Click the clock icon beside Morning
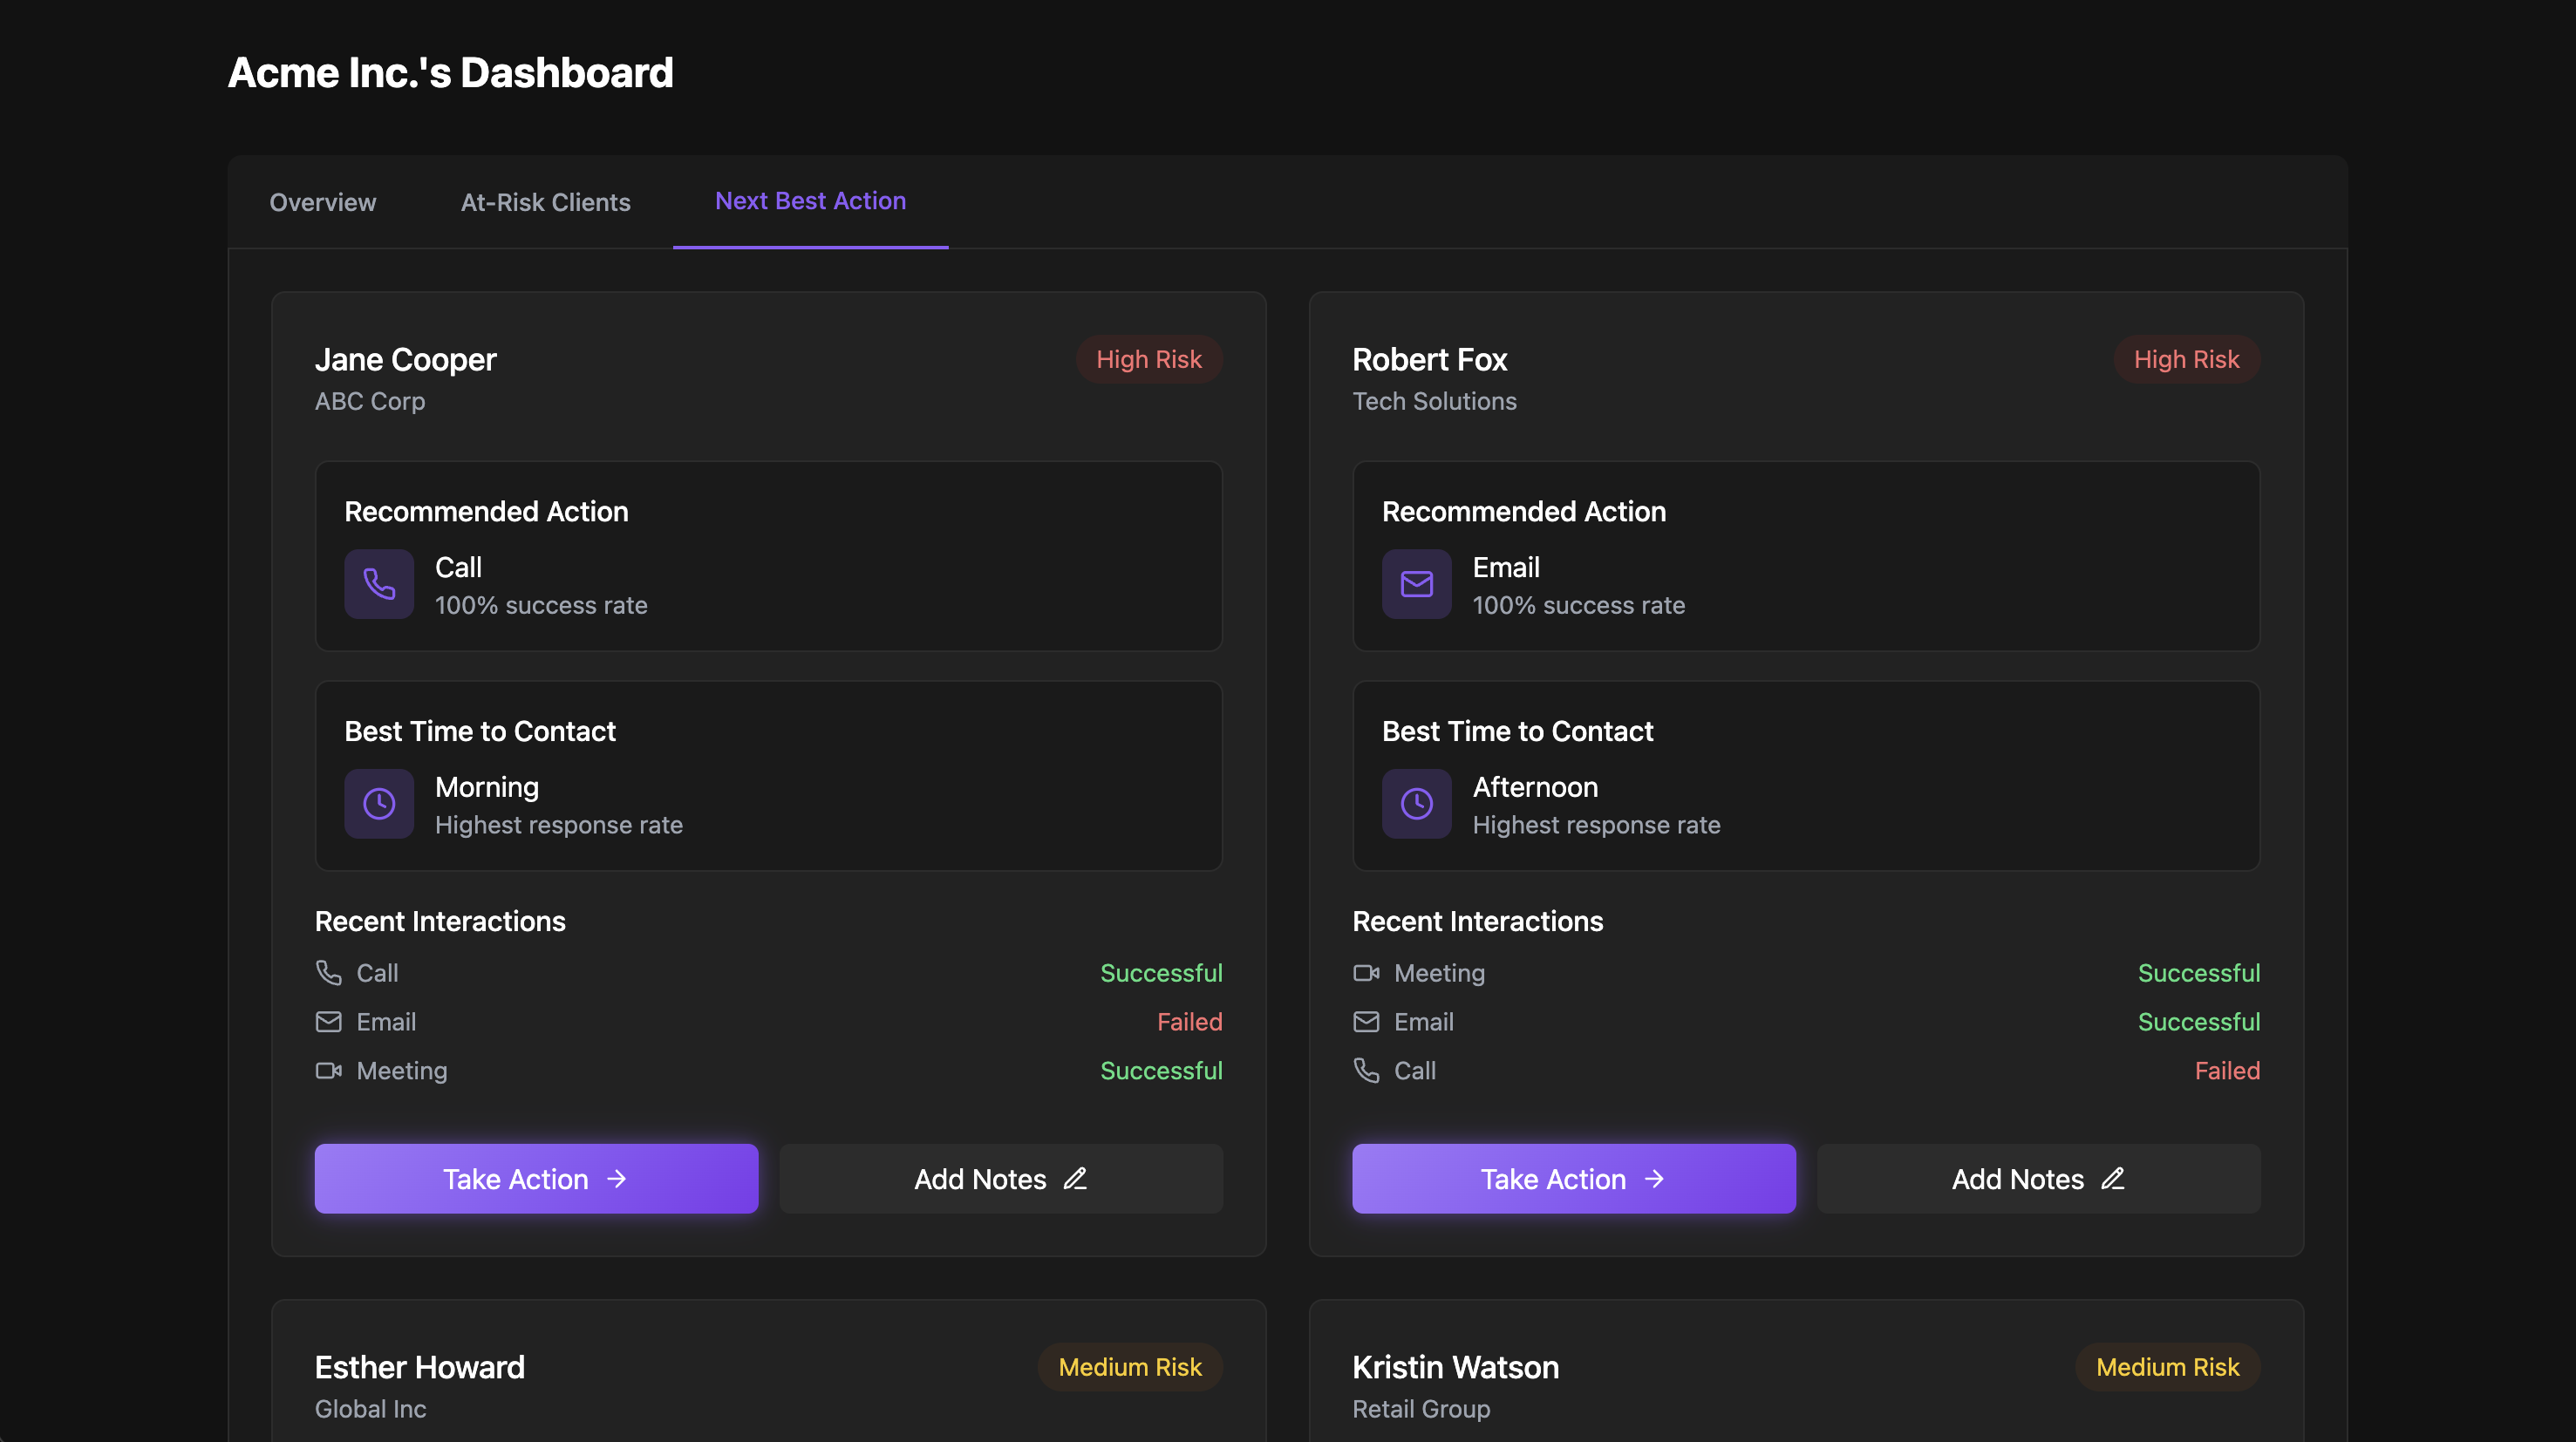The image size is (2576, 1442). point(379,803)
